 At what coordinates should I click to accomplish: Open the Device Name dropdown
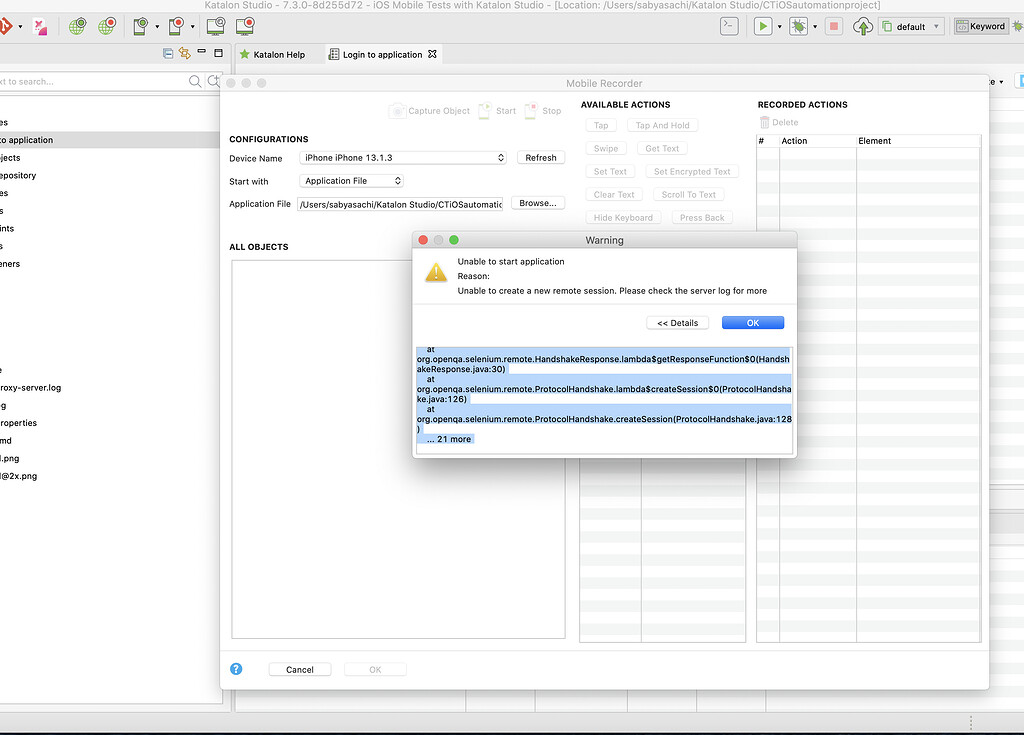coord(403,157)
